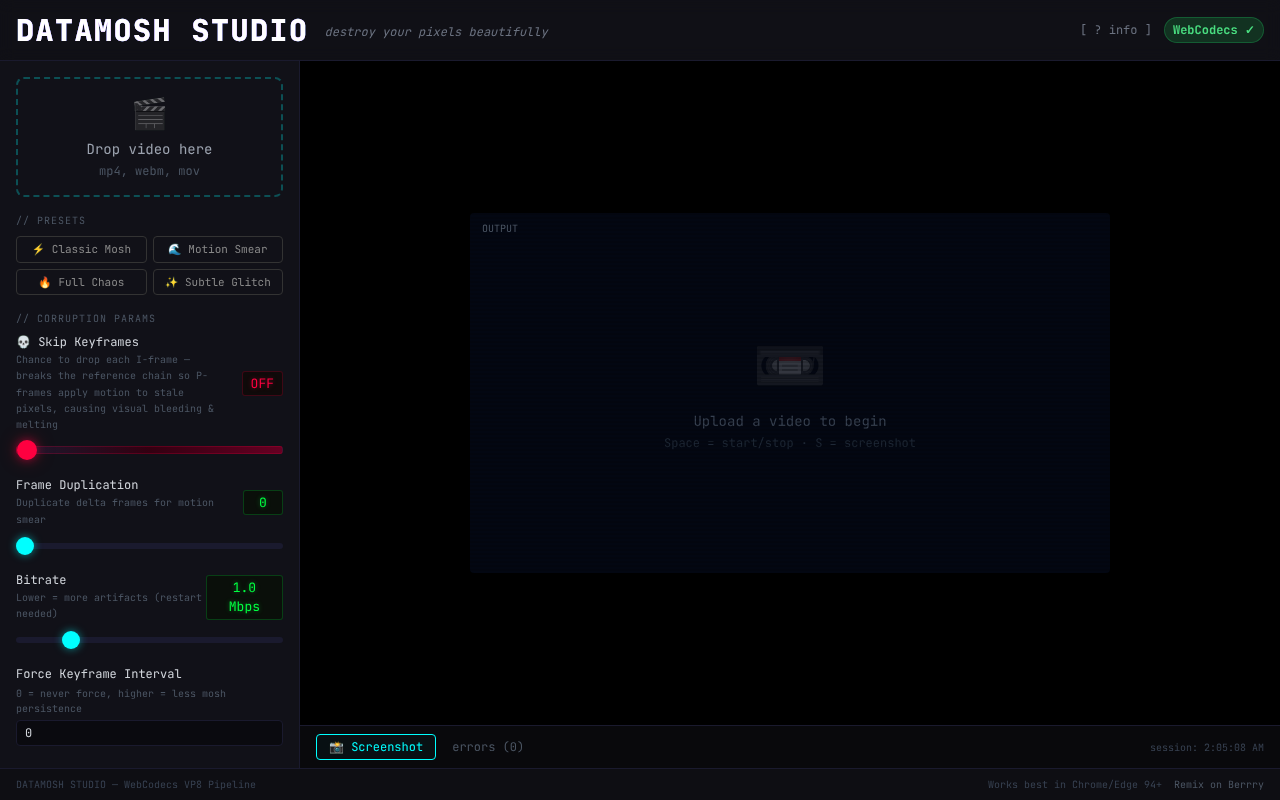Click the Frame Duplication slider handle
1280x800 pixels.
pyautogui.click(x=25, y=546)
